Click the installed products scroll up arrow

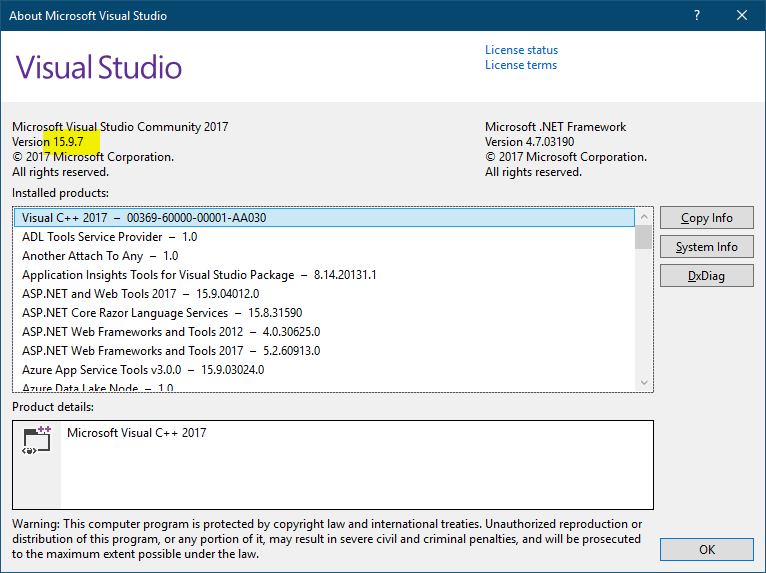[x=644, y=216]
